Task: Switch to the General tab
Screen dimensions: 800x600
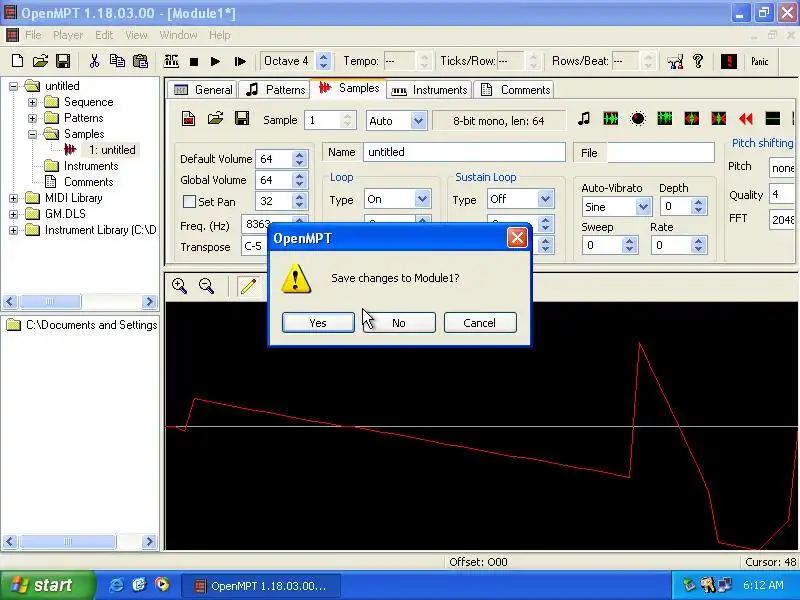Action: [203, 90]
